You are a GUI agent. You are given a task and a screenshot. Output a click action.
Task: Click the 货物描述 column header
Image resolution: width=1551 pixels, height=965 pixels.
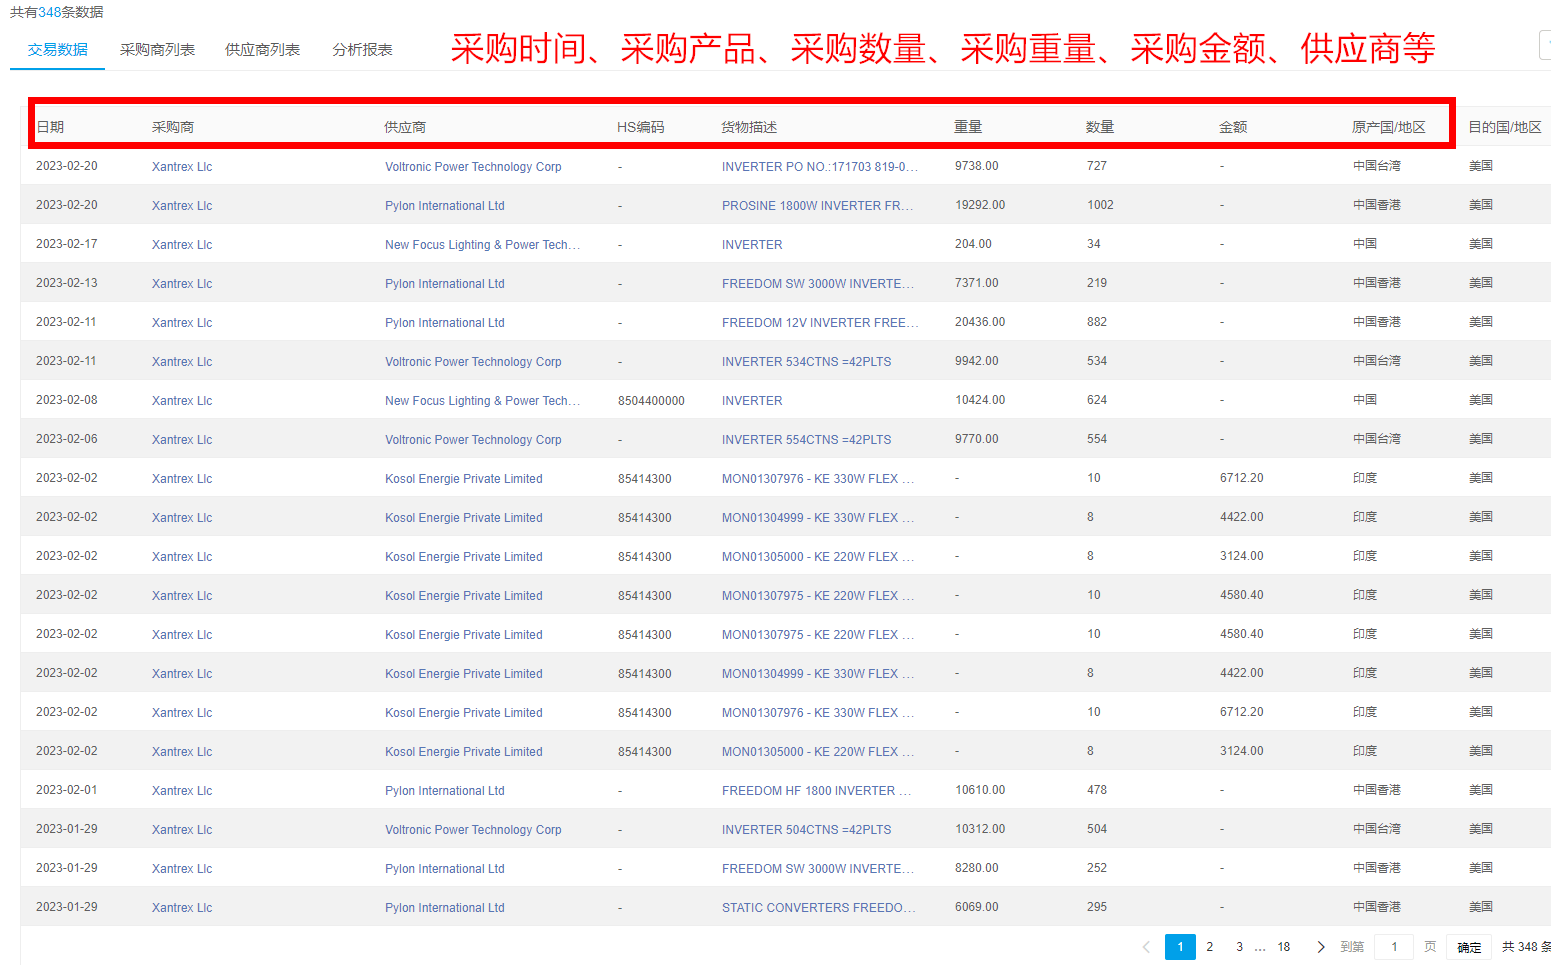[749, 127]
